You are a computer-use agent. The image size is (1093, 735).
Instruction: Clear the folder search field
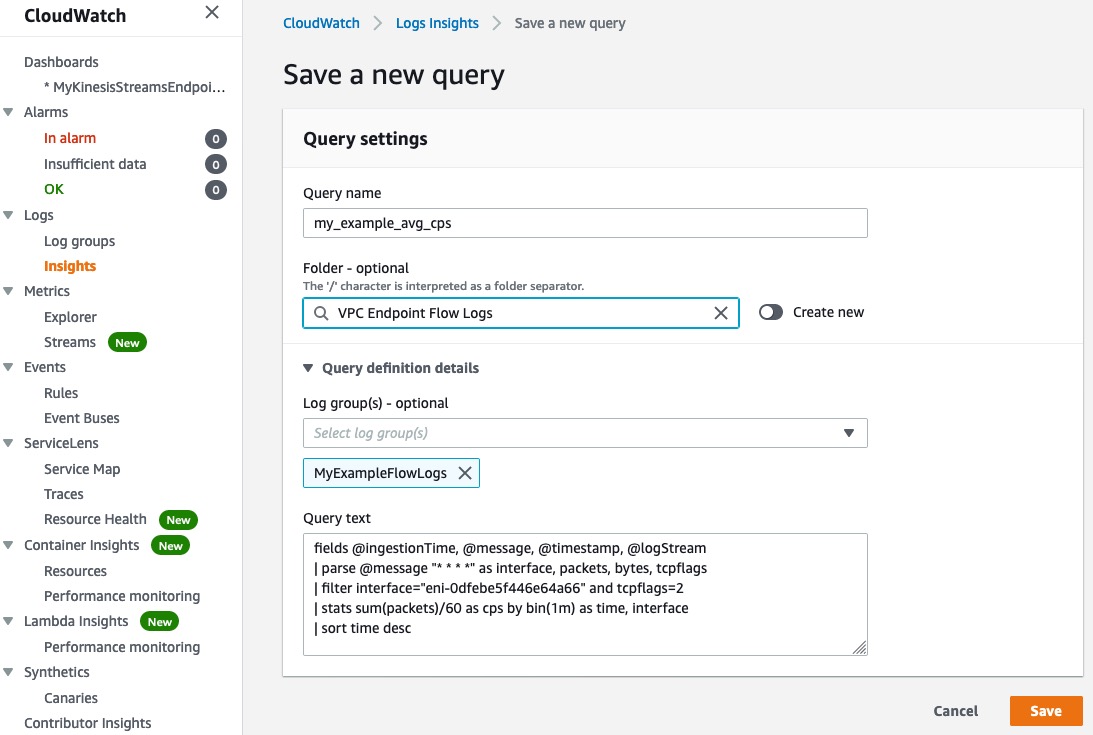coord(721,313)
